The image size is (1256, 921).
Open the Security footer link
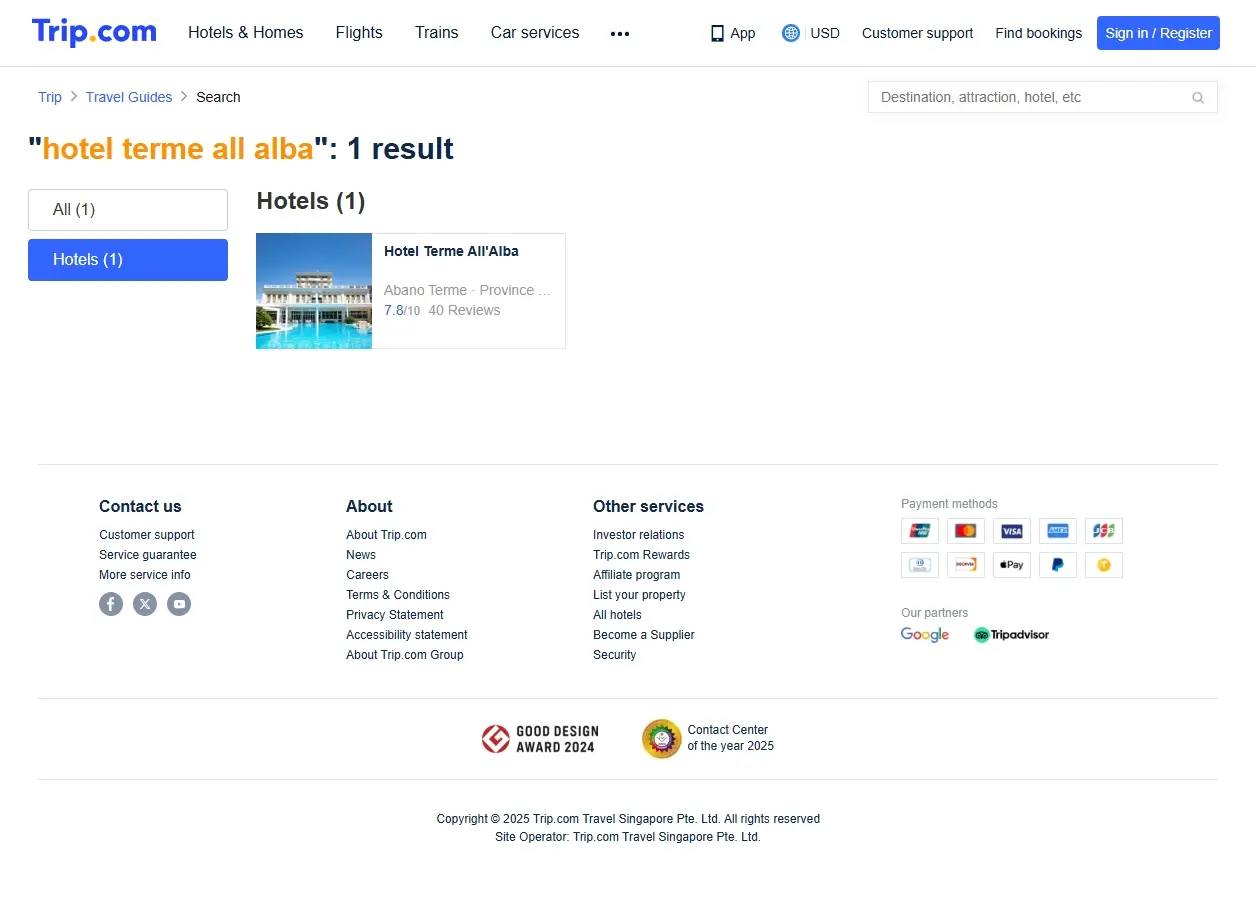click(614, 655)
